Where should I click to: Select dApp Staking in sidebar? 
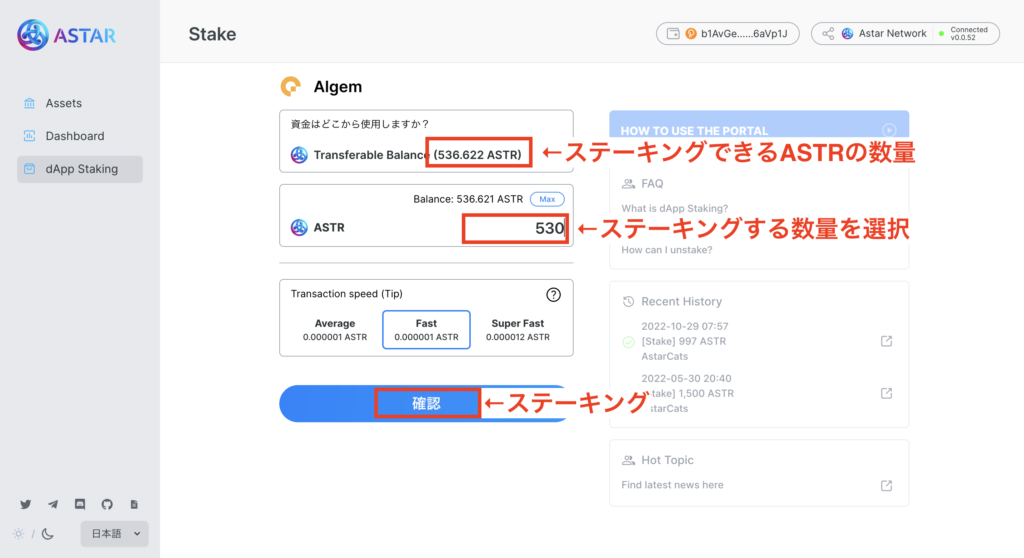coord(80,169)
